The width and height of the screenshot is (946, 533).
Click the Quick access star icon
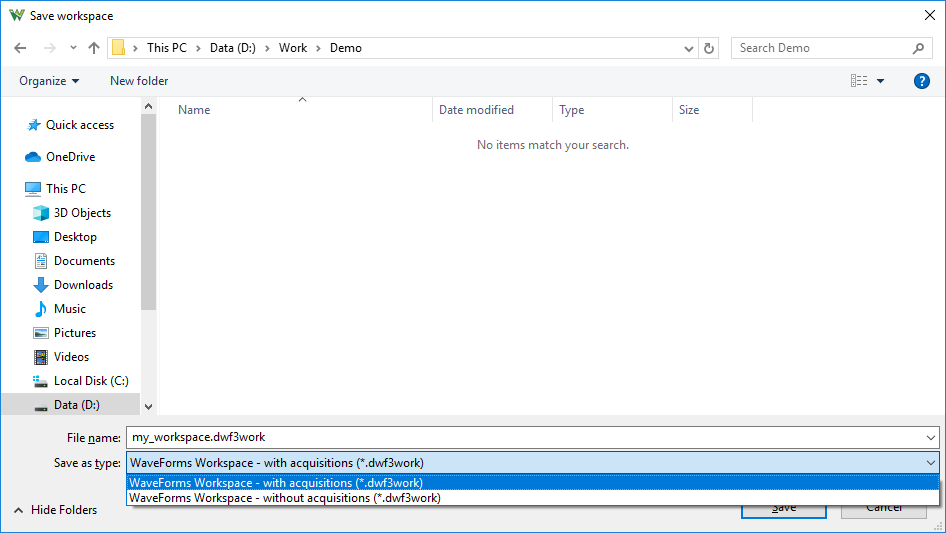tap(34, 125)
